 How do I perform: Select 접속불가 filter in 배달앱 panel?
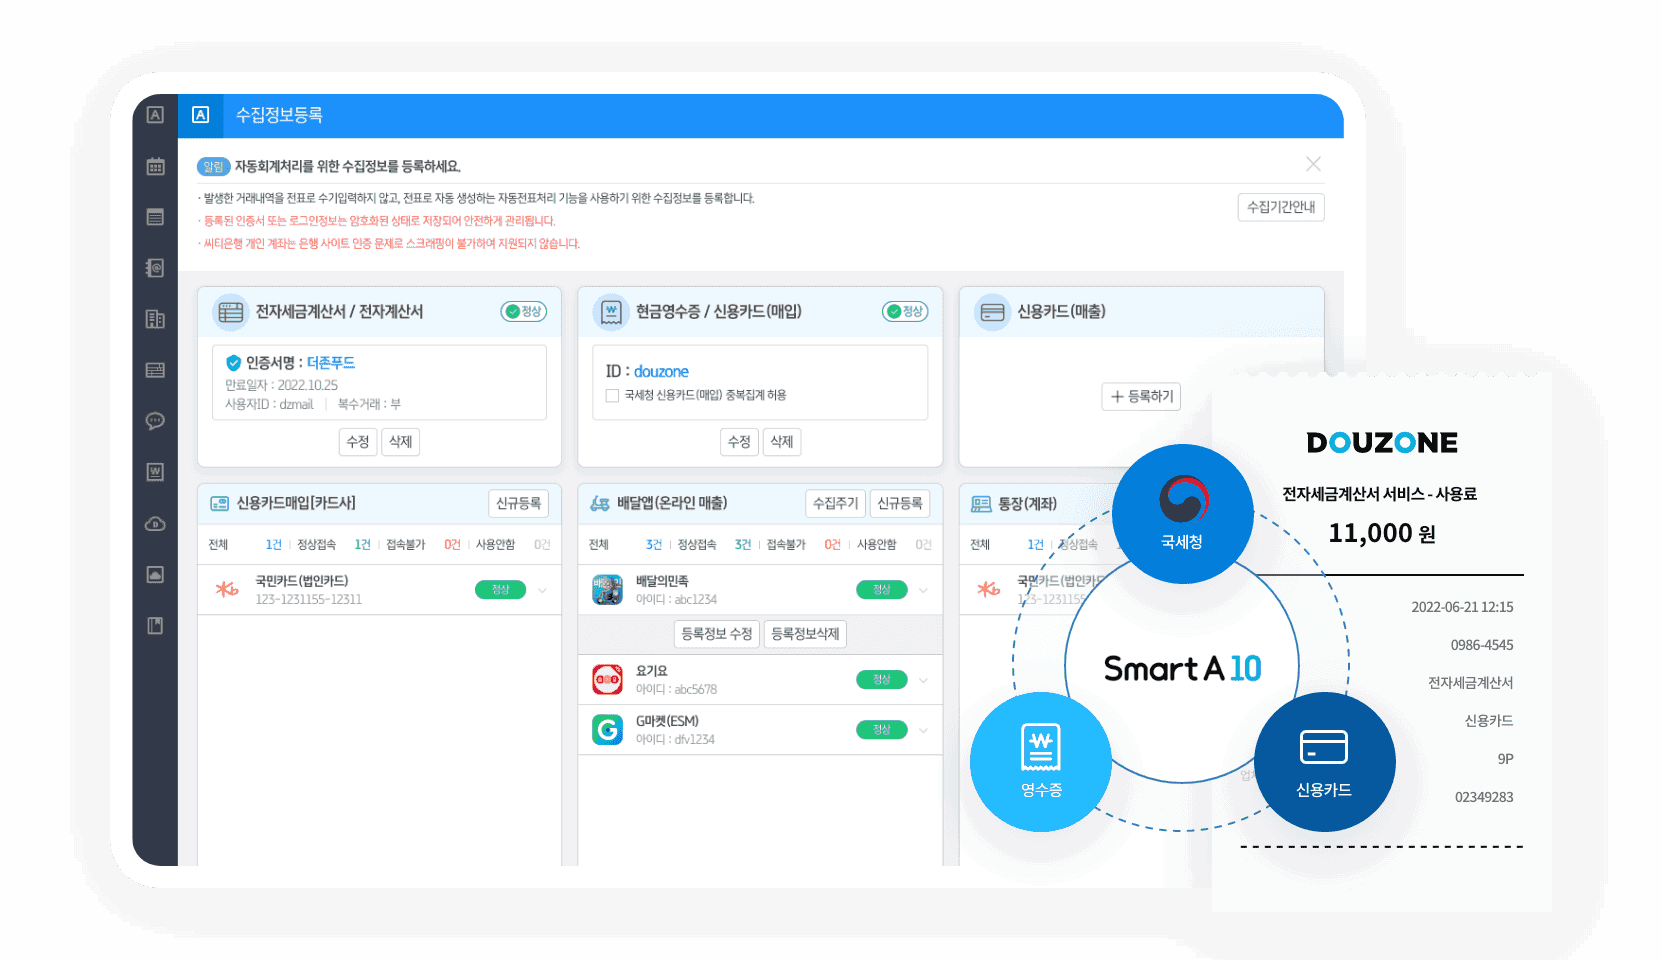tap(786, 545)
